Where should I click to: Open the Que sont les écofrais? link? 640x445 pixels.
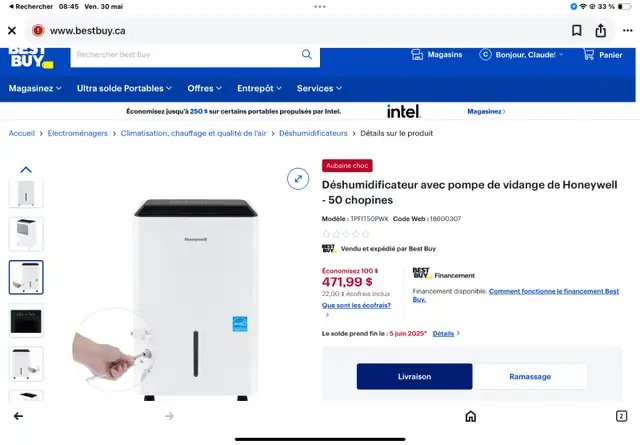[x=356, y=305]
